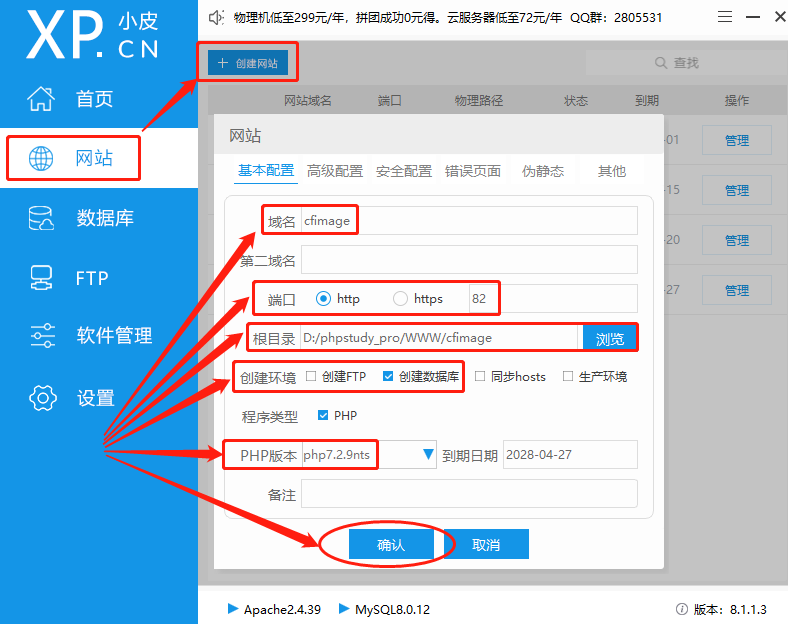The image size is (788, 624).
Task: Click the MySQL8.0.12 status text
Action: click(x=392, y=609)
